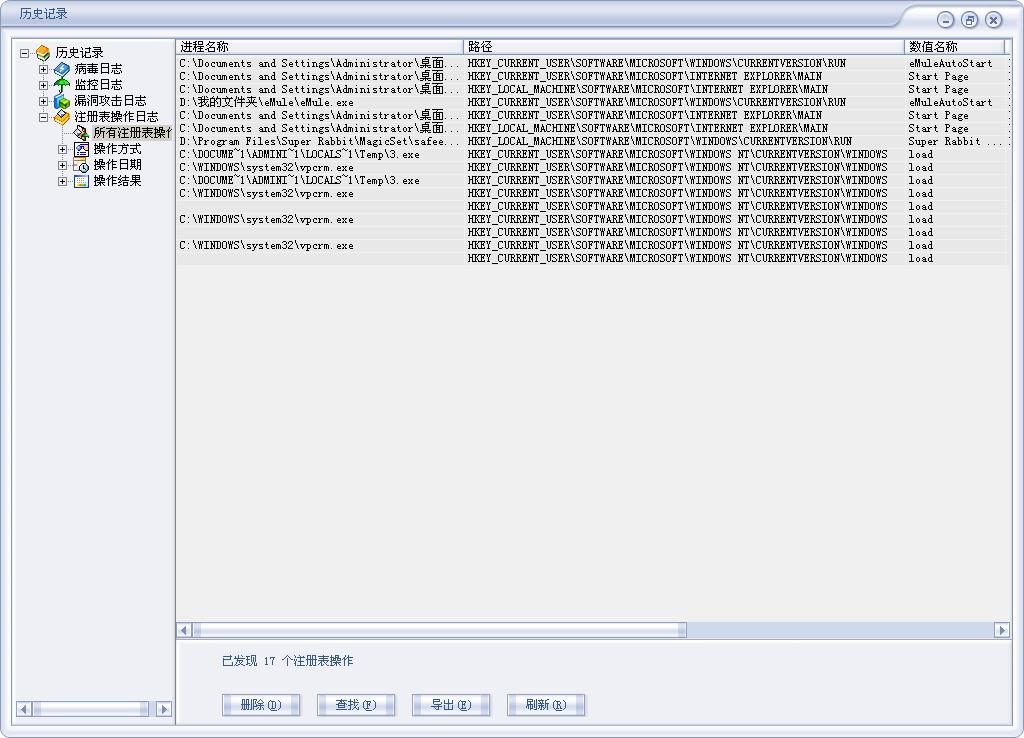Click the tree panel's scroll left arrow
Screen dimensions: 1024x738
[24, 709]
